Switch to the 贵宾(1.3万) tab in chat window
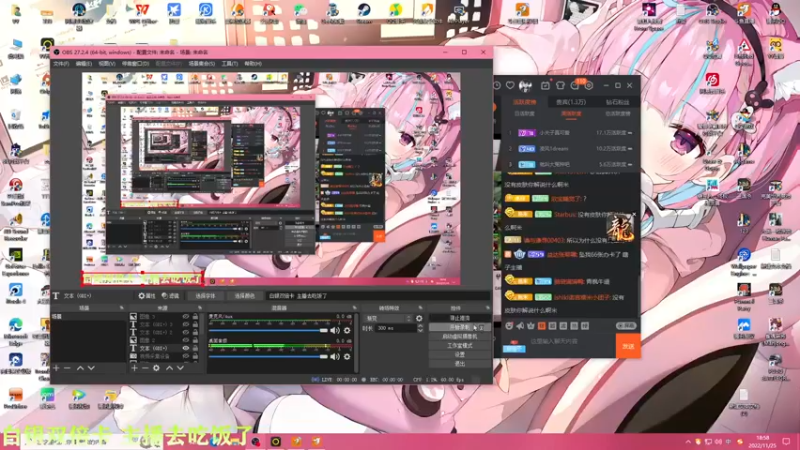Screen dimensions: 800x450 click(x=570, y=102)
